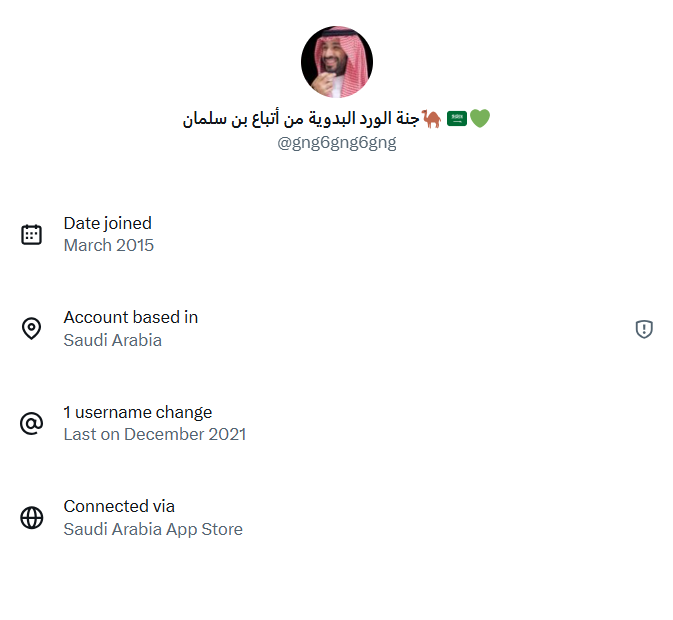Click the globe icon beside Connected via
Screen dimensions: 673x620
32,517
